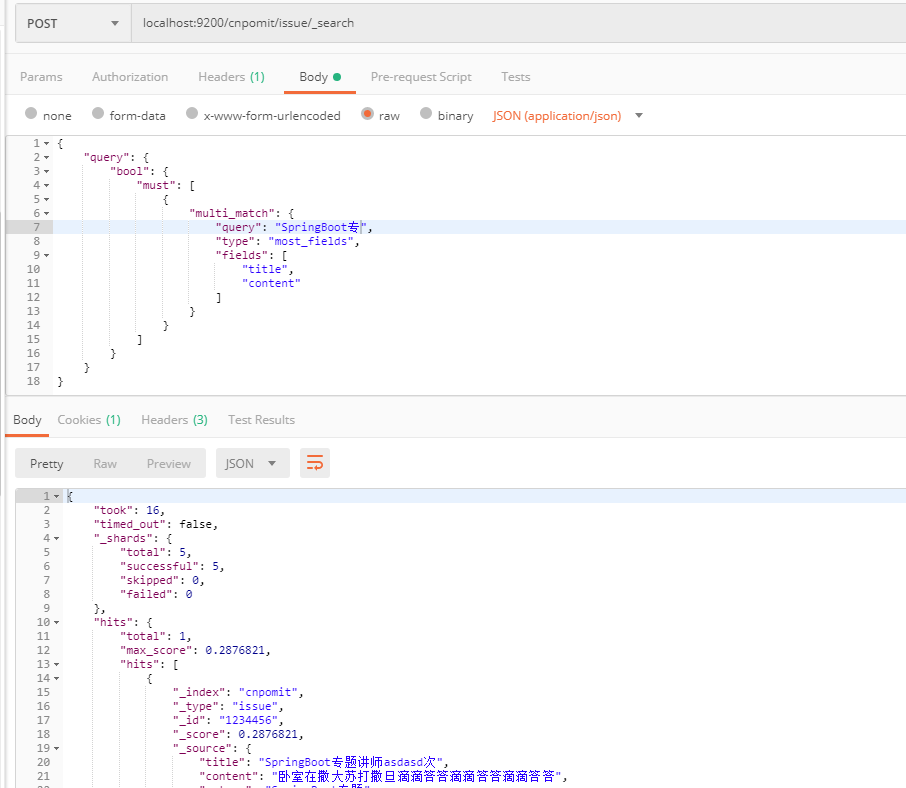Collapse the "fields" array at line 9
This screenshot has width=906, height=788.
(x=46, y=255)
